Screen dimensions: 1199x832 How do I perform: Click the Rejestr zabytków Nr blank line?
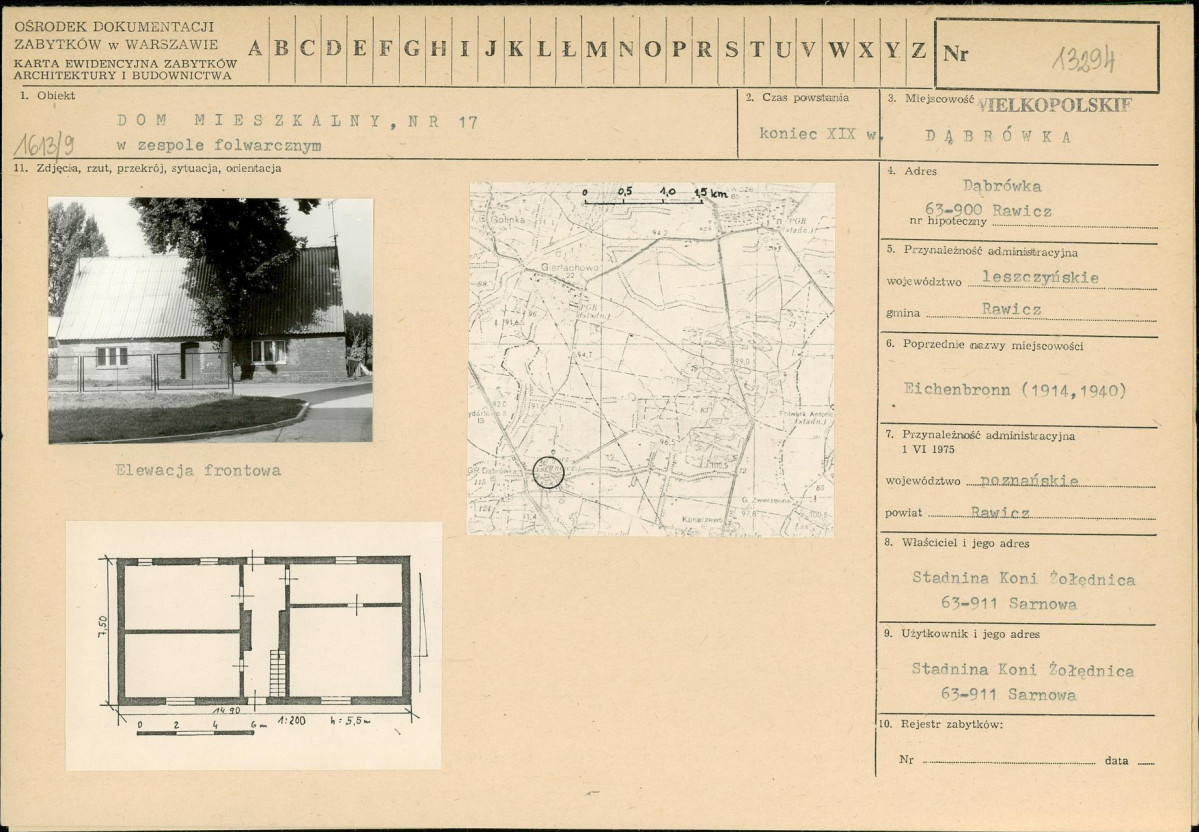[1009, 762]
